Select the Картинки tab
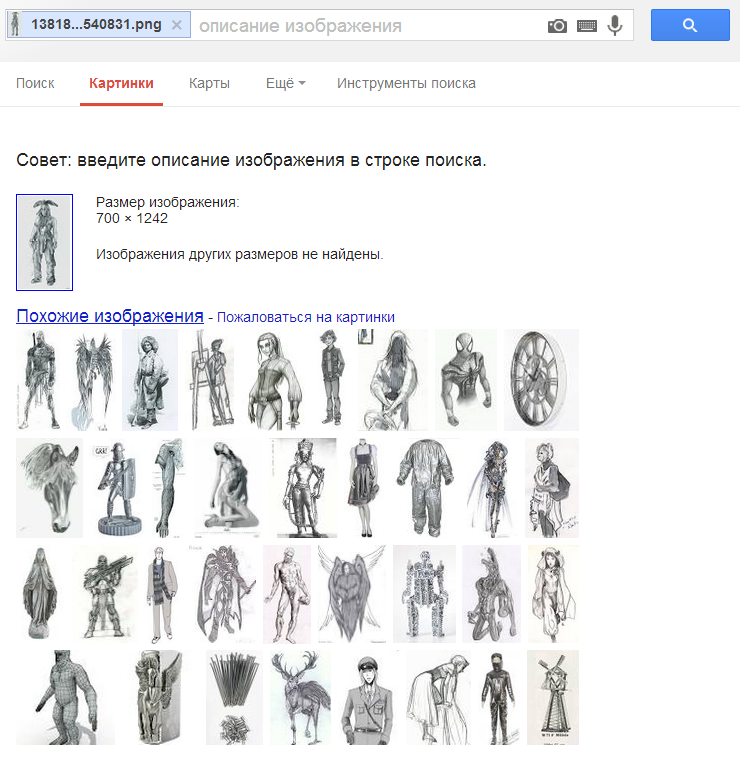The height and width of the screenshot is (783, 740). pyautogui.click(x=121, y=83)
